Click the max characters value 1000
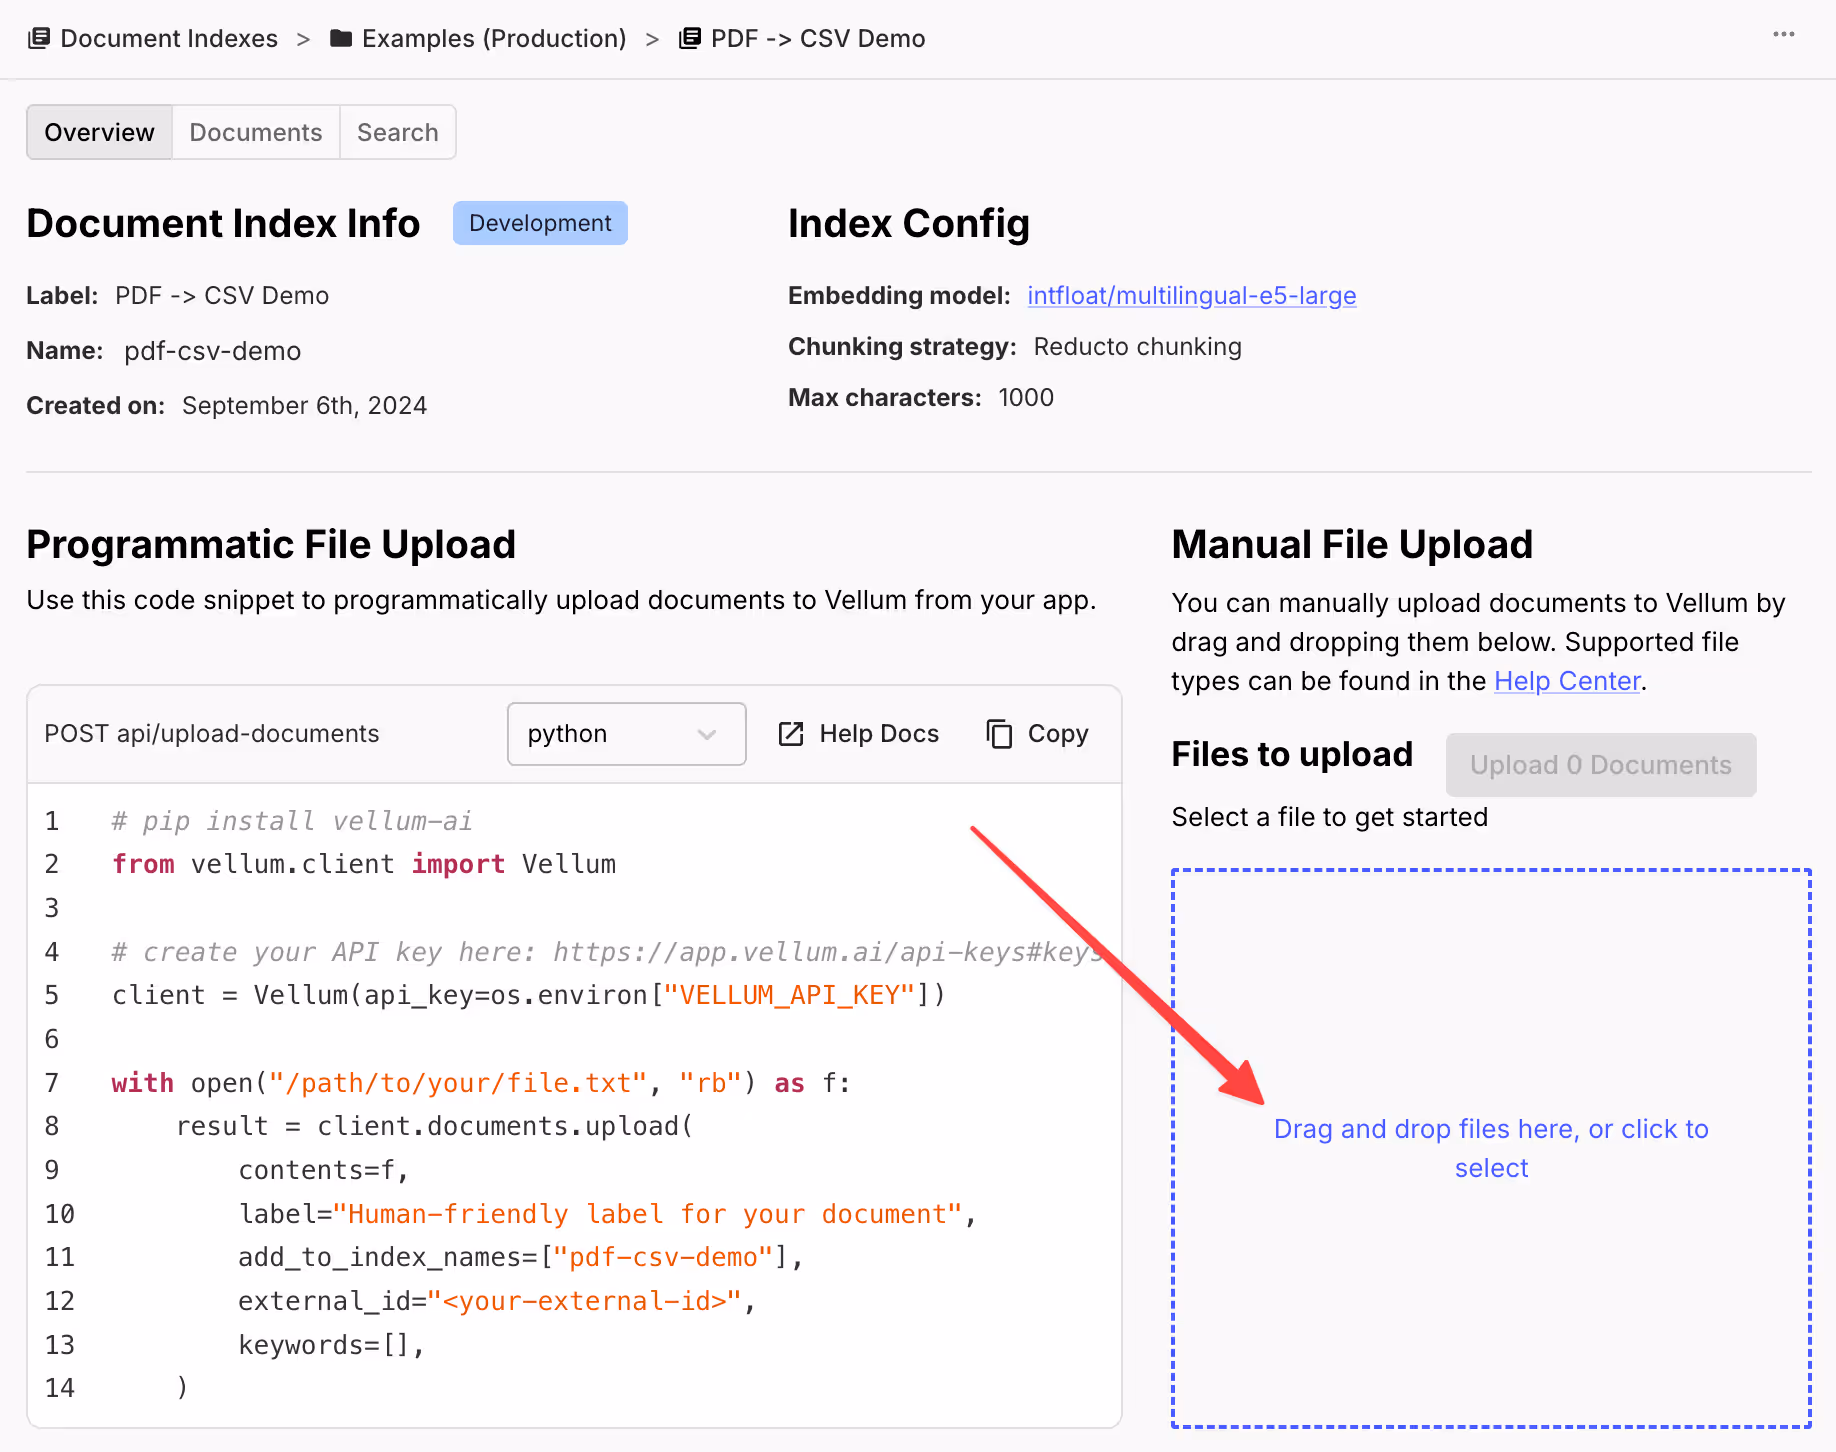 click(x=1026, y=398)
